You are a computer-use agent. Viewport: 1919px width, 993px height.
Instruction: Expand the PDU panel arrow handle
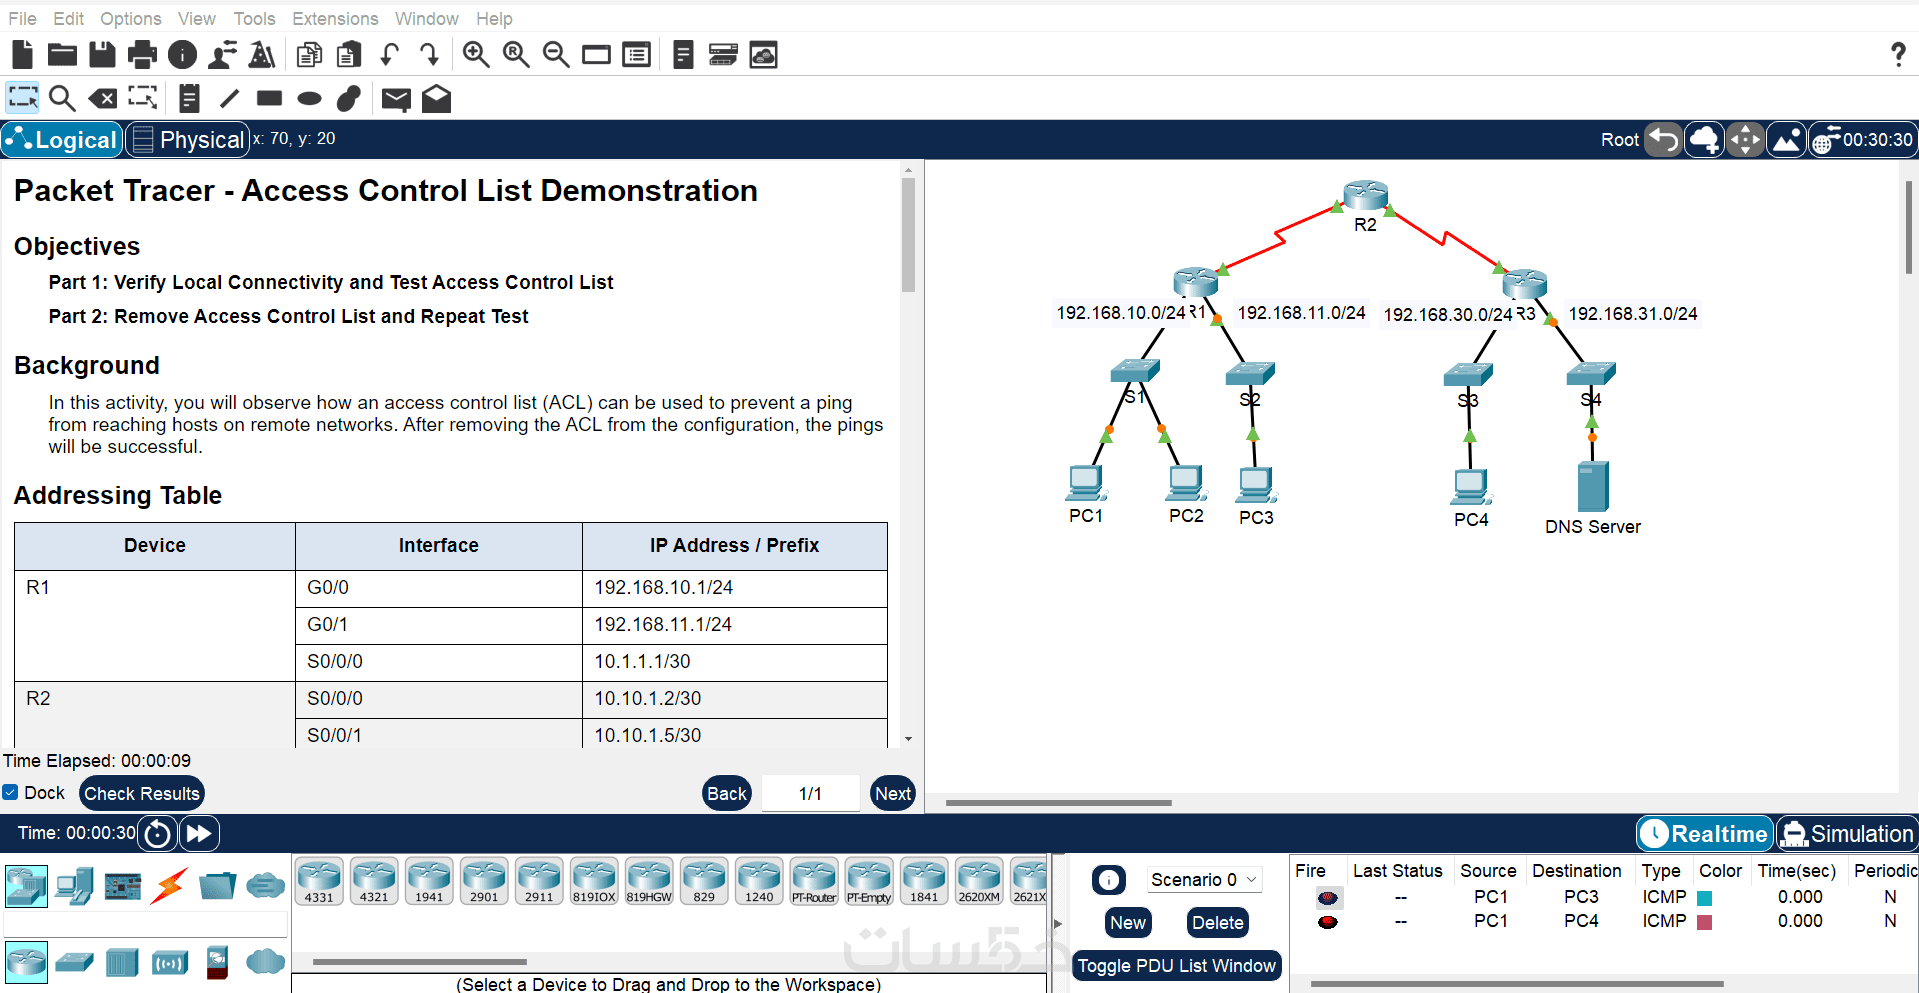[x=1058, y=924]
